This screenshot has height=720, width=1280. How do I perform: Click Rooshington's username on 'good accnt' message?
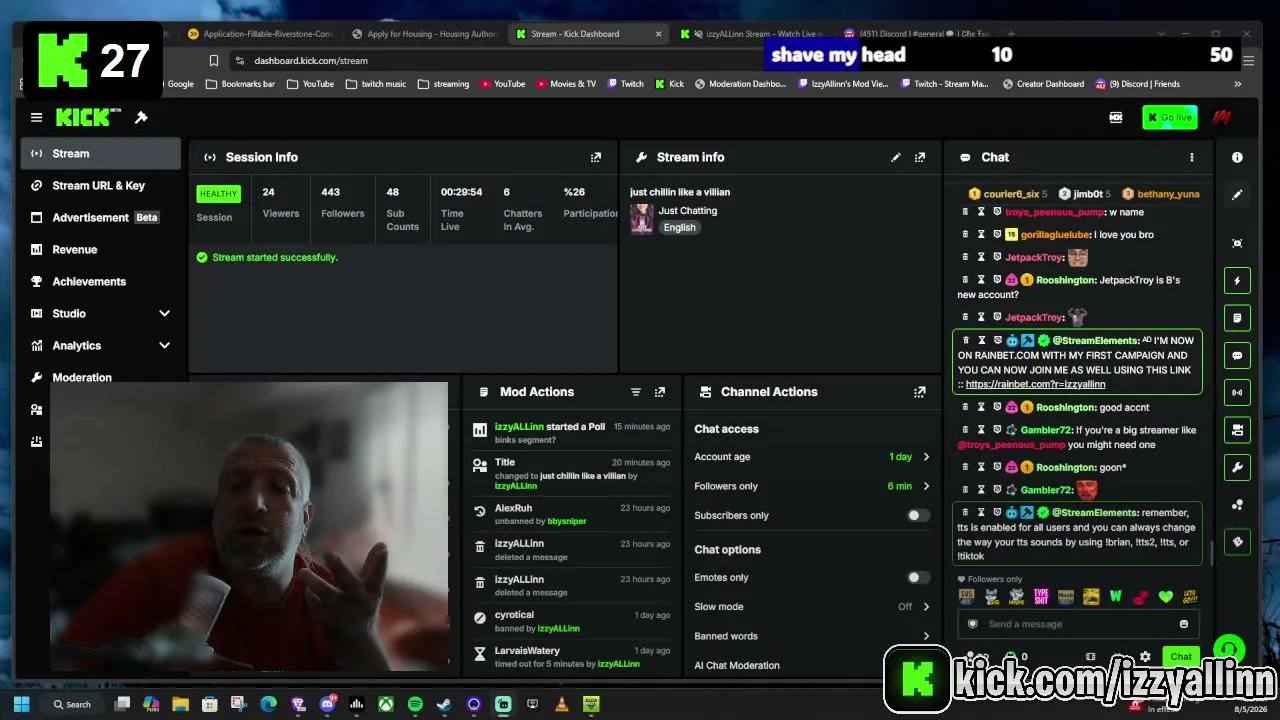1064,407
